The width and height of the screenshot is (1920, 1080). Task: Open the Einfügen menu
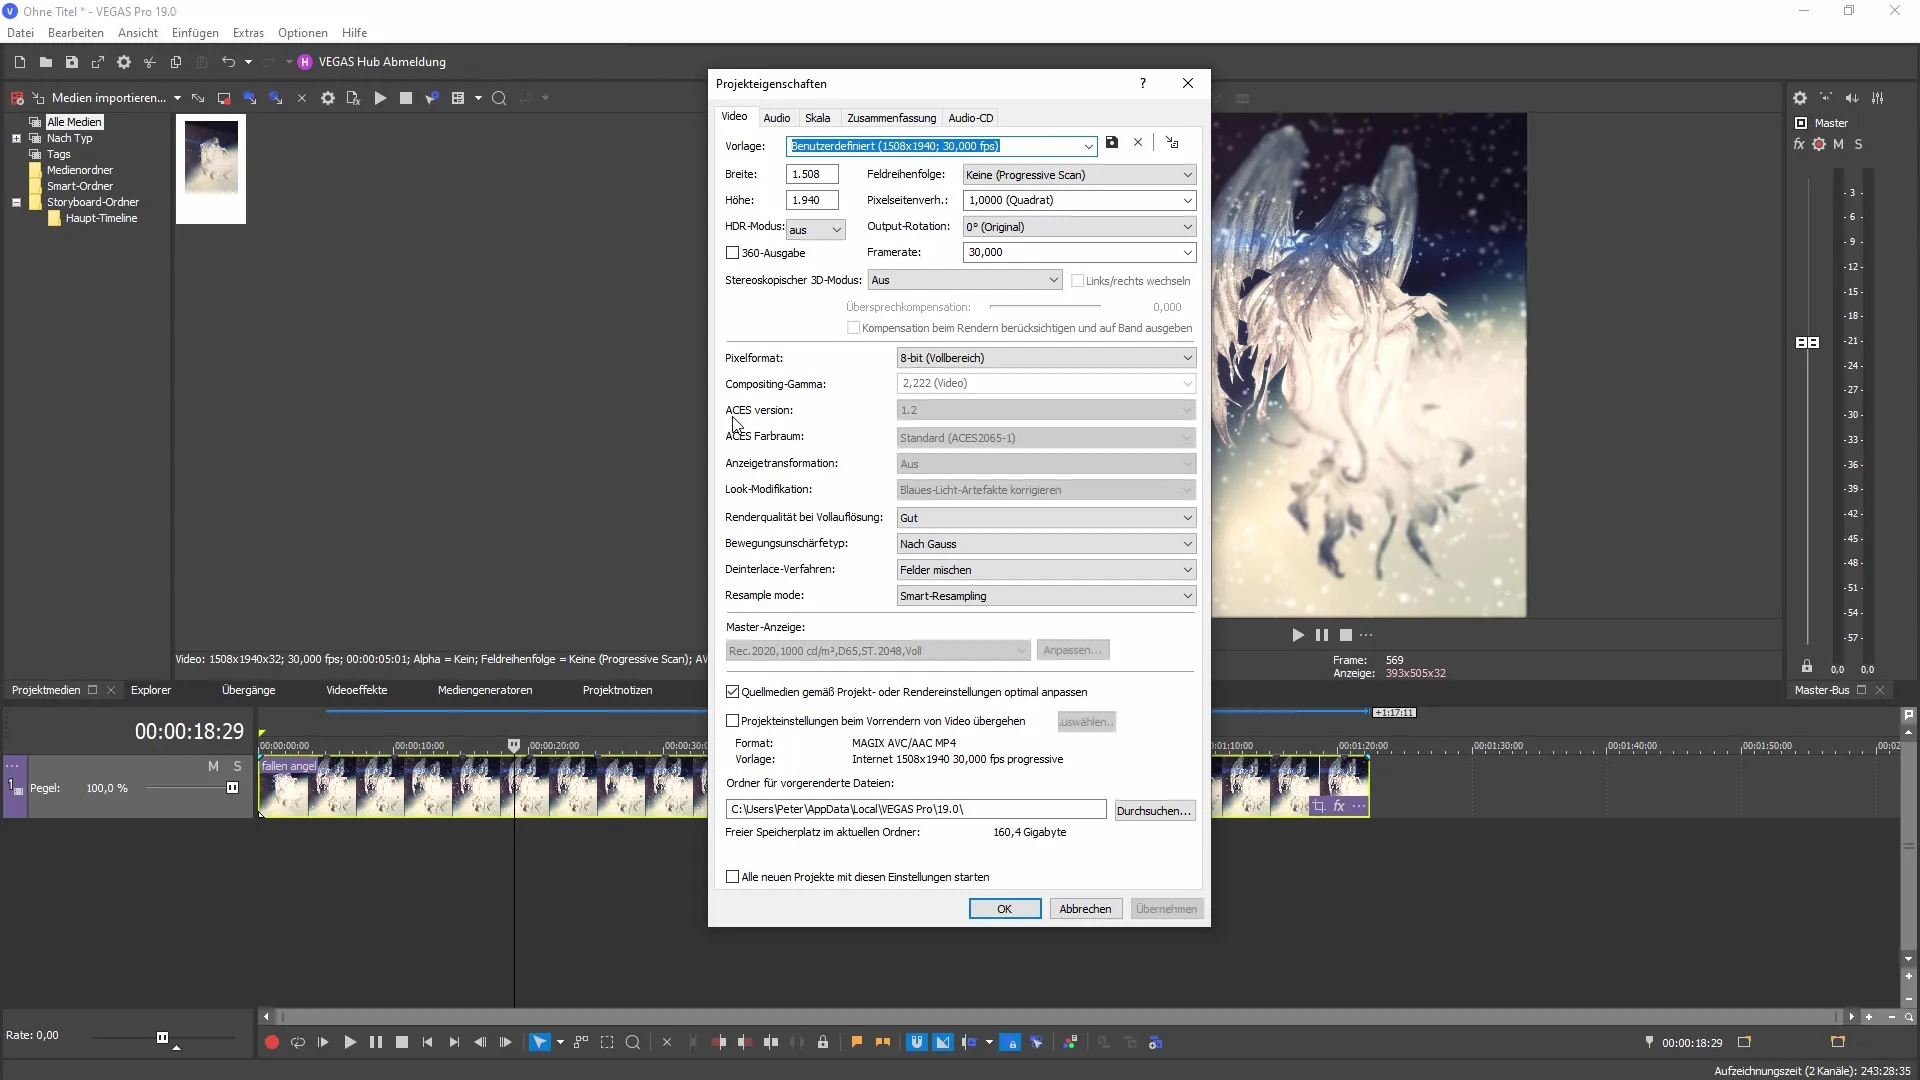[x=195, y=33]
